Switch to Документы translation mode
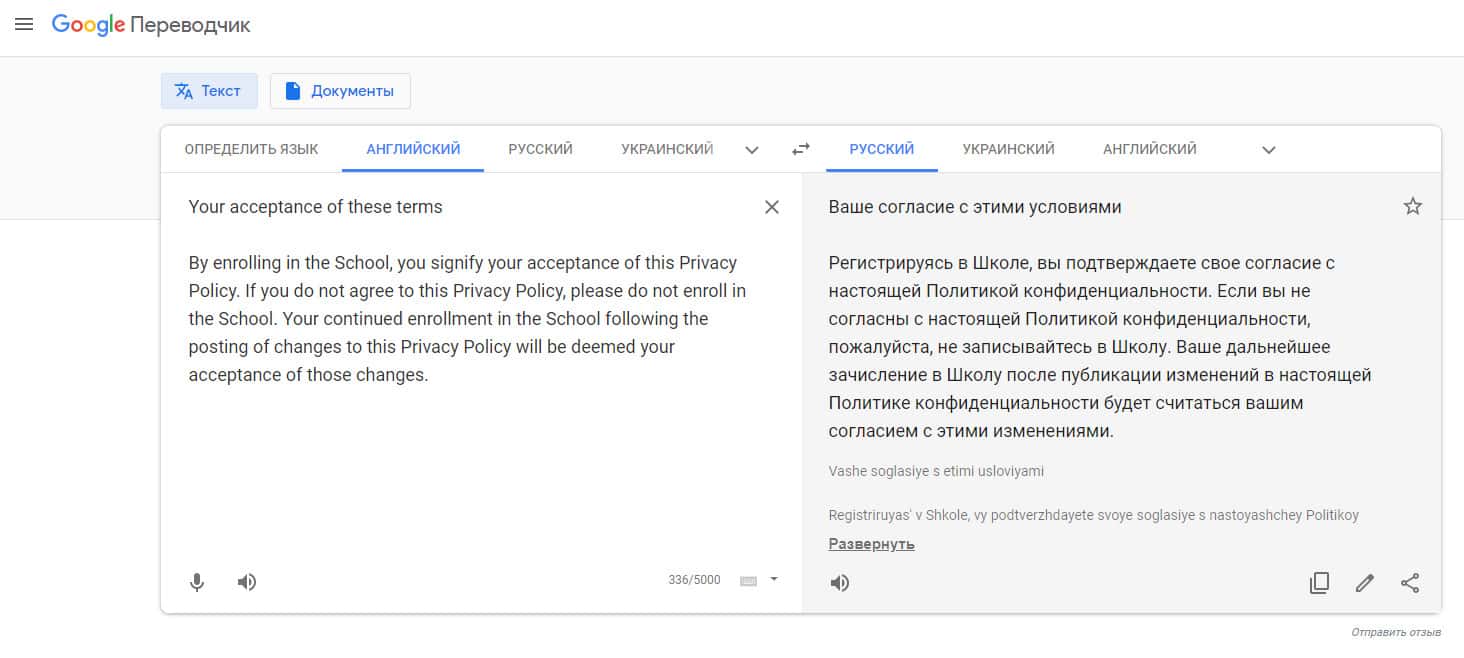1464x658 pixels. point(340,91)
